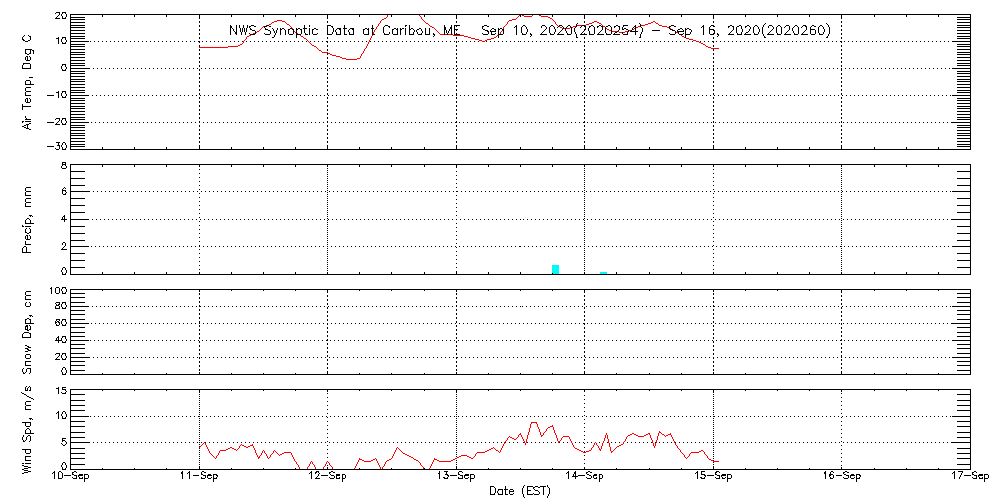Screen dimensions: 1000x500
Task: Click the 13-Sep date tick label
Action: pos(457,477)
